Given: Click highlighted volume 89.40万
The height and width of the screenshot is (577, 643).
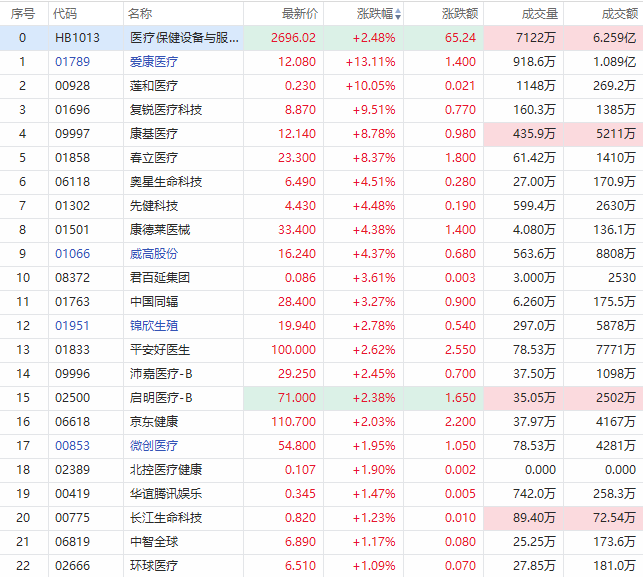Looking at the screenshot, I should [534, 518].
